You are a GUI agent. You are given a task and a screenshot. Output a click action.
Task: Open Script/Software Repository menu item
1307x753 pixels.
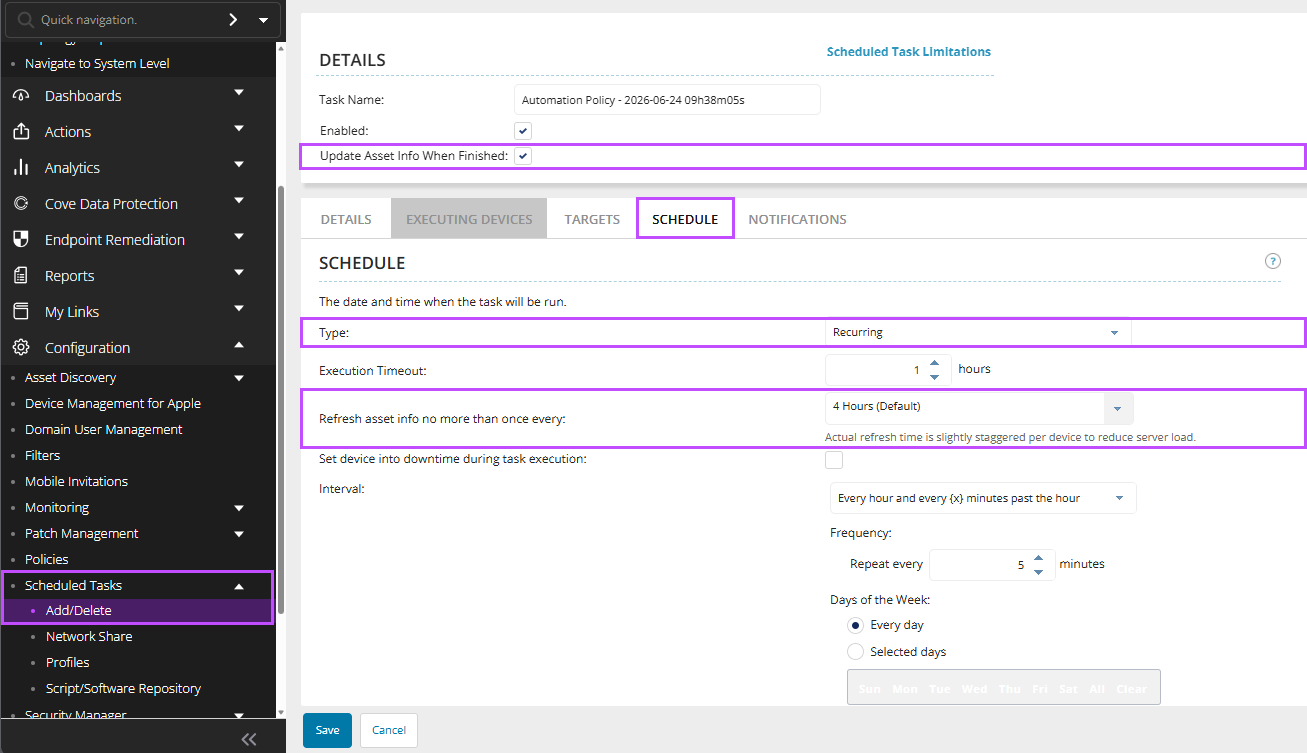pos(124,689)
